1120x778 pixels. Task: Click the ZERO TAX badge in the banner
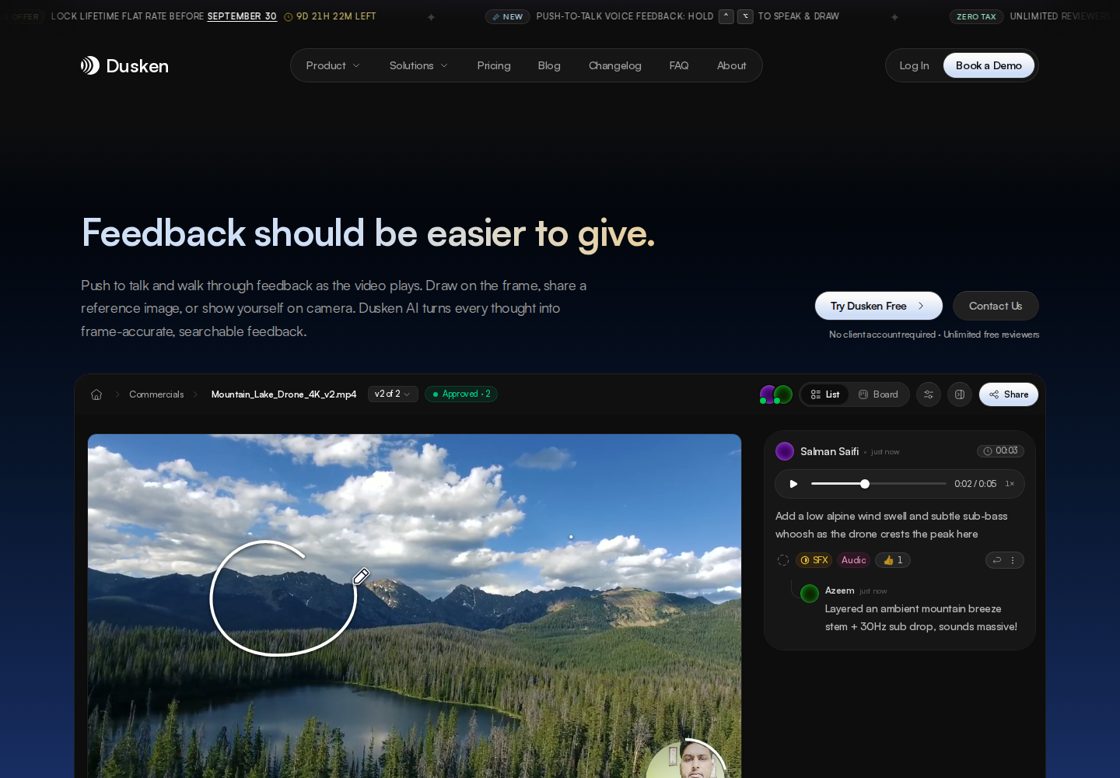pos(976,16)
